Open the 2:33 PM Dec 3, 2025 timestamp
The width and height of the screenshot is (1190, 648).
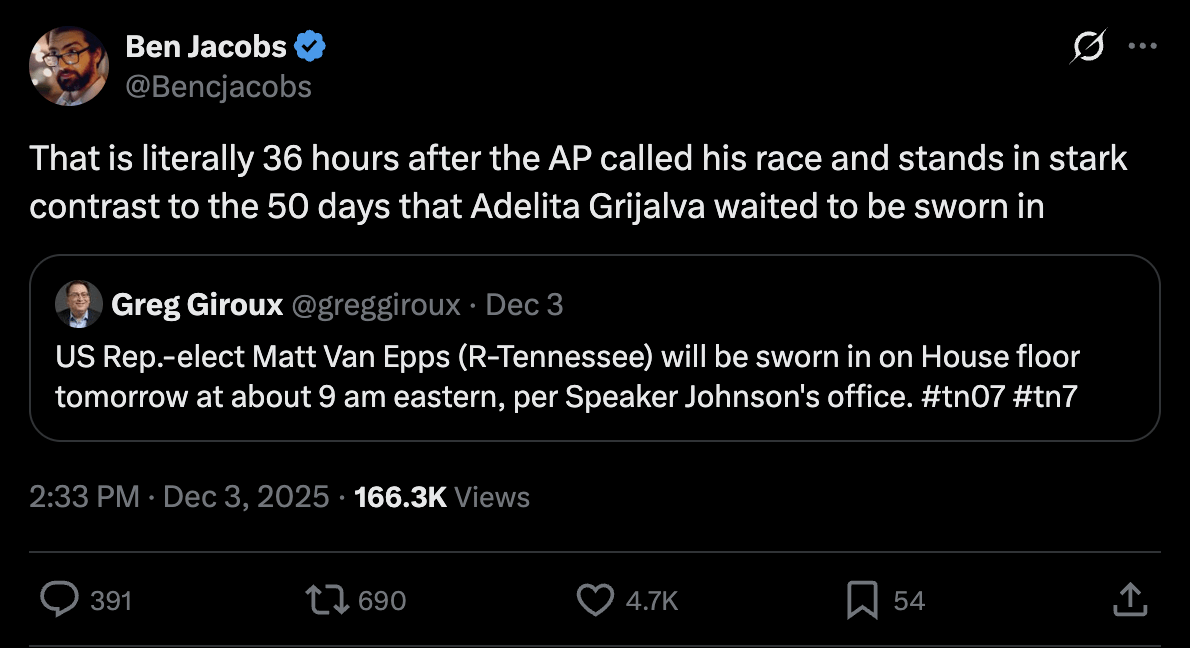(x=179, y=497)
